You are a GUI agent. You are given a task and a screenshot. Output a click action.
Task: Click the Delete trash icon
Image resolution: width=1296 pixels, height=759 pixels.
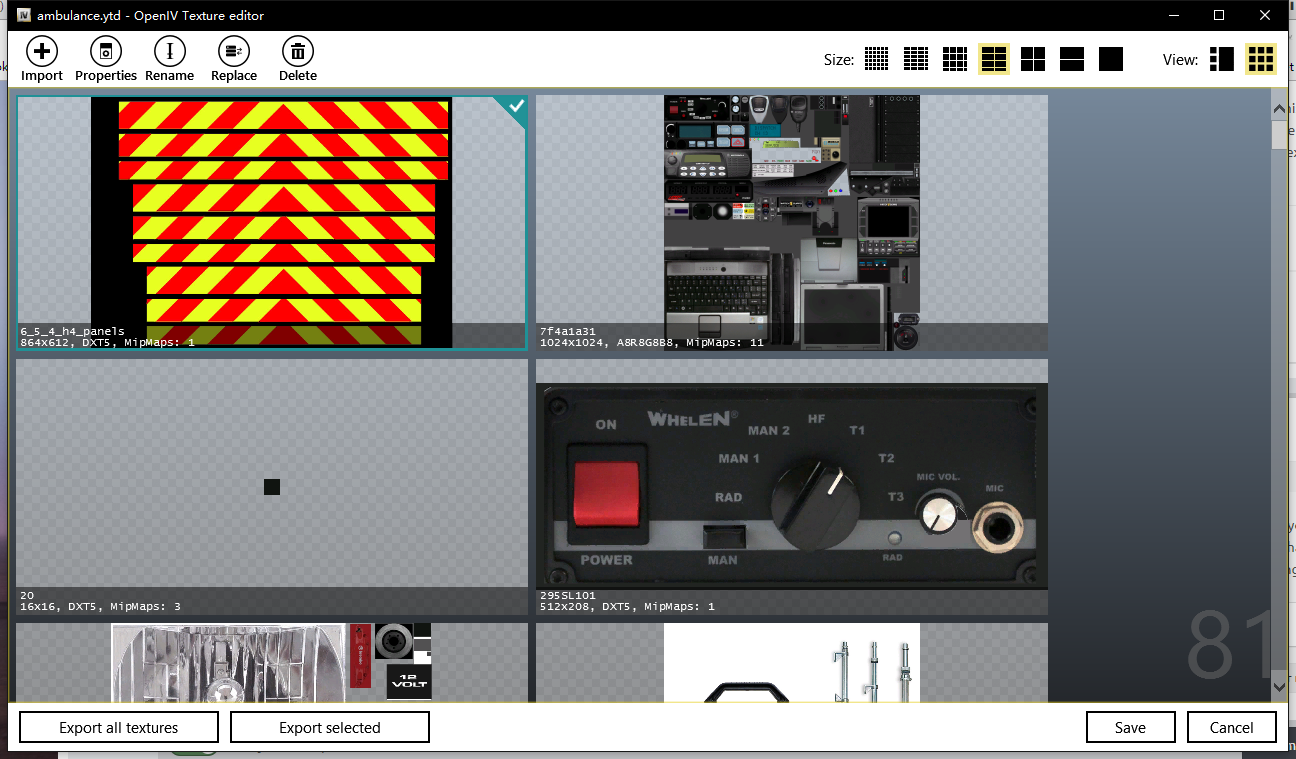pos(298,52)
